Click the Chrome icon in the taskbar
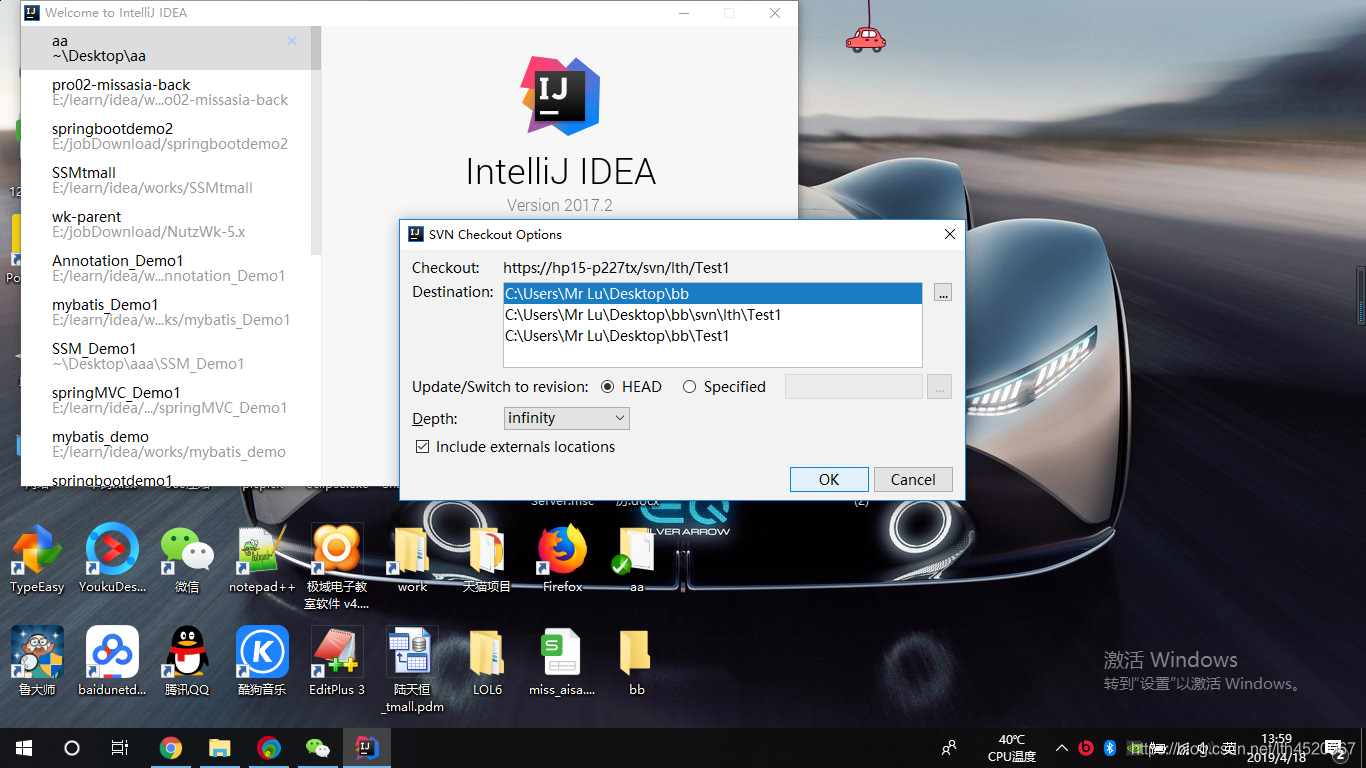Image resolution: width=1366 pixels, height=768 pixels. click(171, 748)
